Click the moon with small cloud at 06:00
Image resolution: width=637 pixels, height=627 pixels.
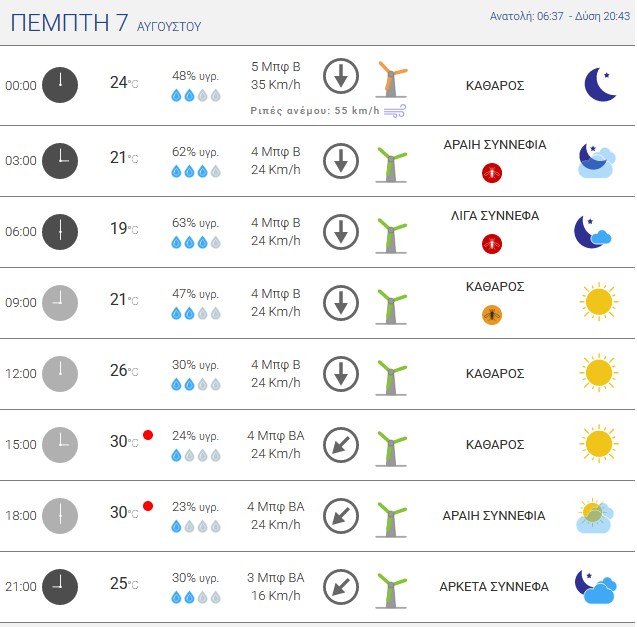click(593, 232)
